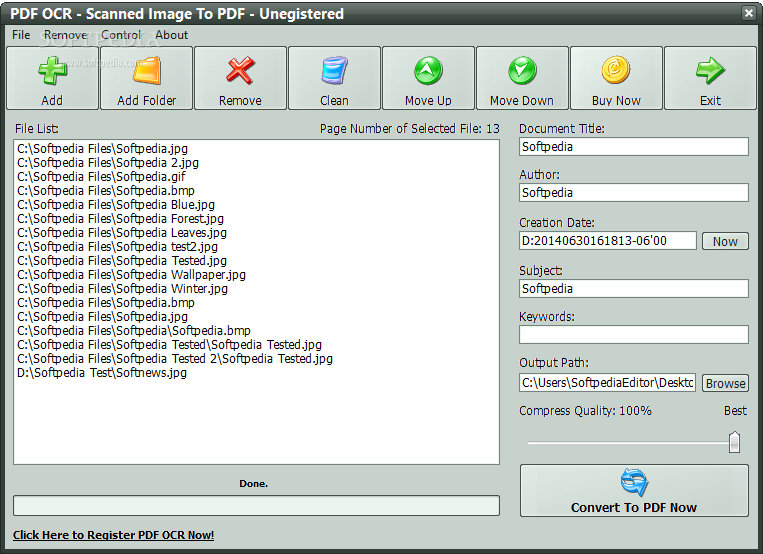This screenshot has width=763, height=554.
Task: Click the Add Folder icon
Action: pyautogui.click(x=146, y=71)
